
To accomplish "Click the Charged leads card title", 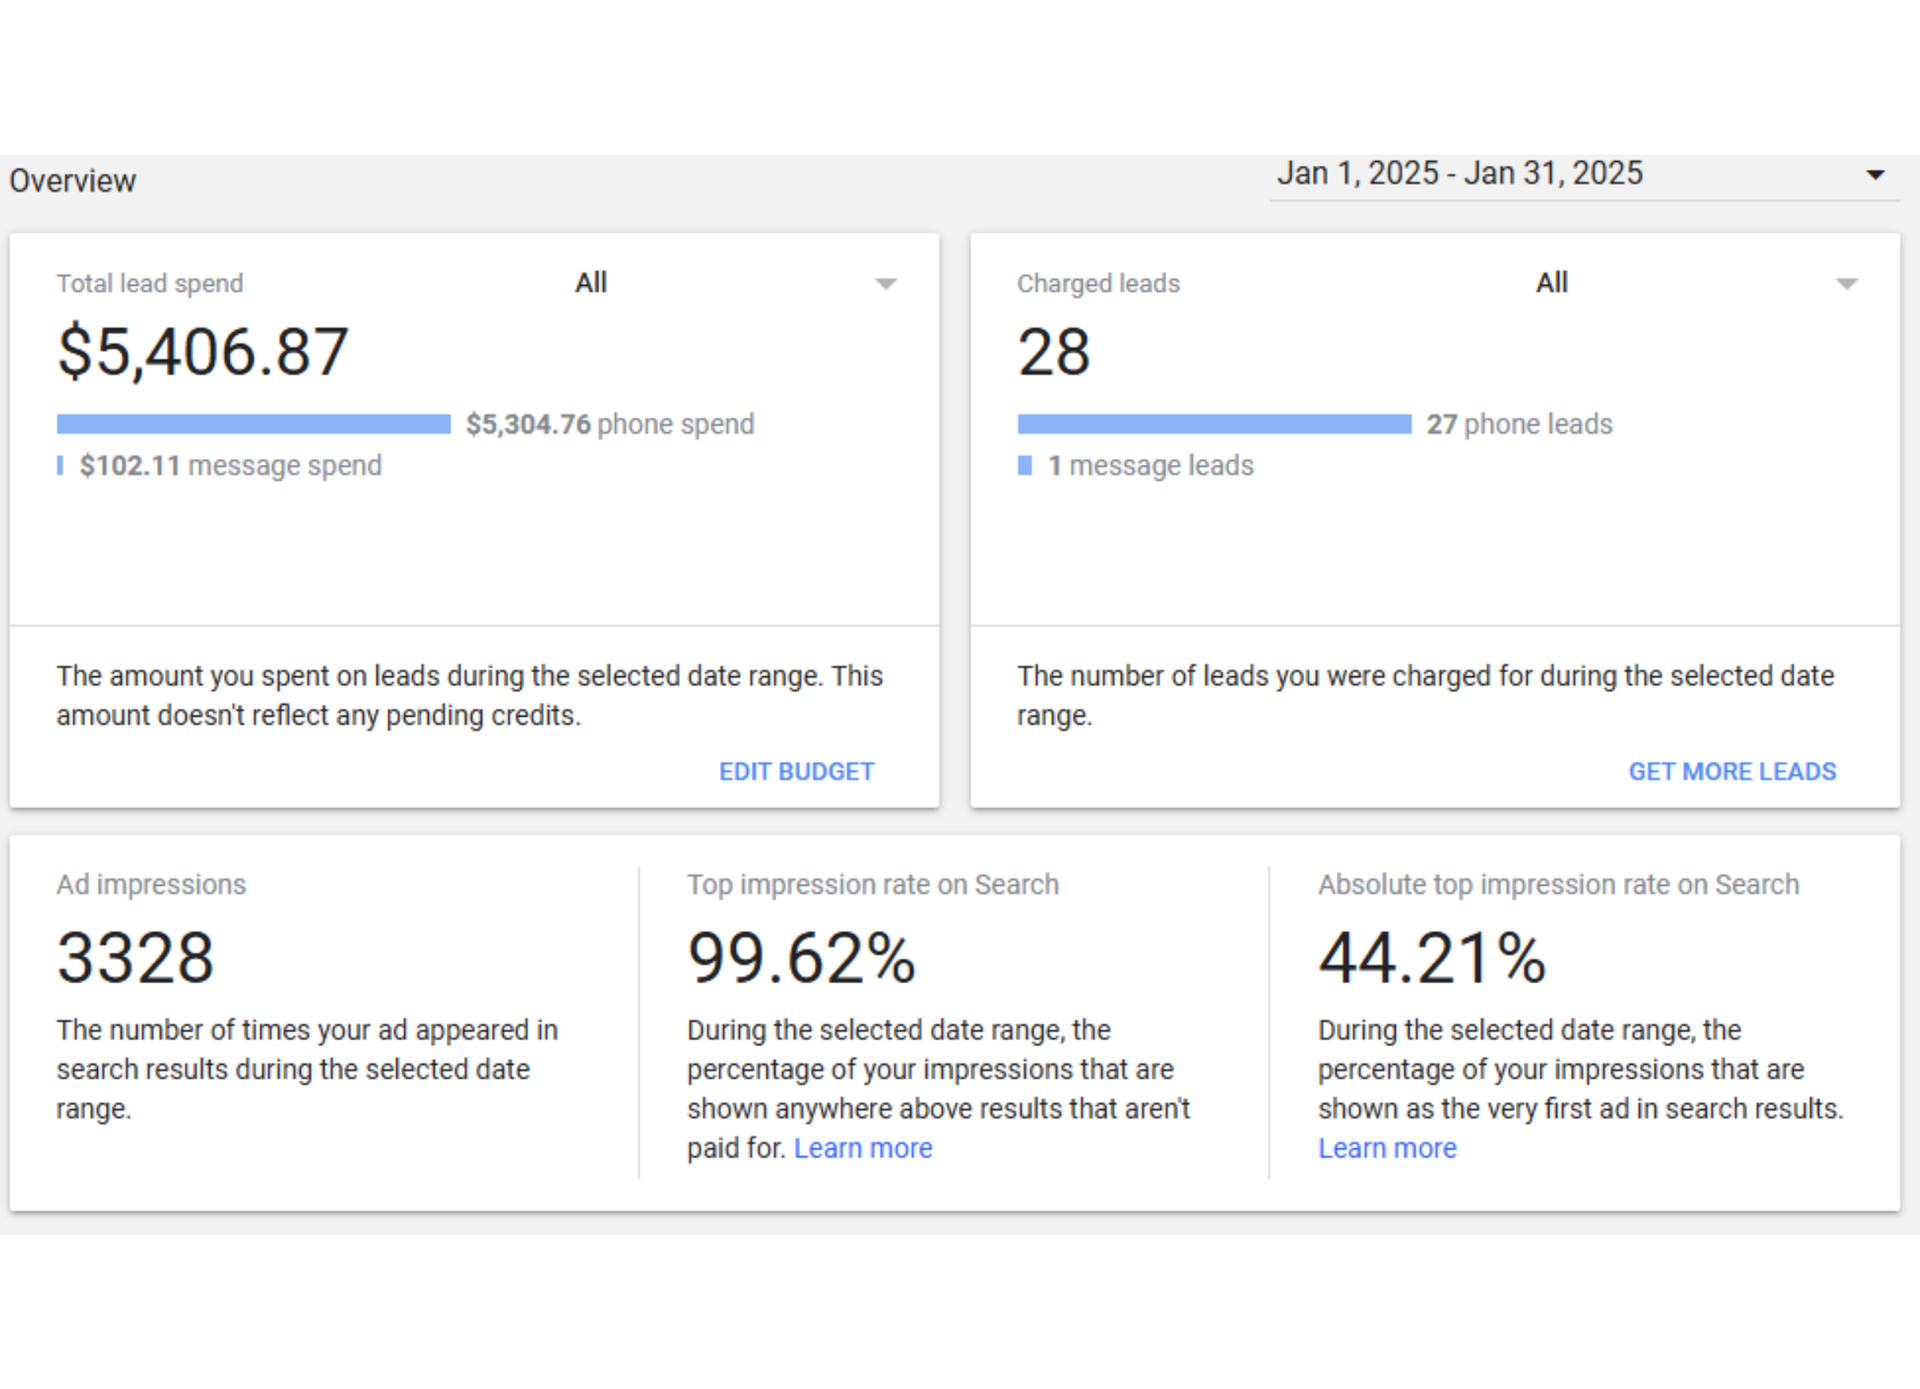I will pos(1098,283).
